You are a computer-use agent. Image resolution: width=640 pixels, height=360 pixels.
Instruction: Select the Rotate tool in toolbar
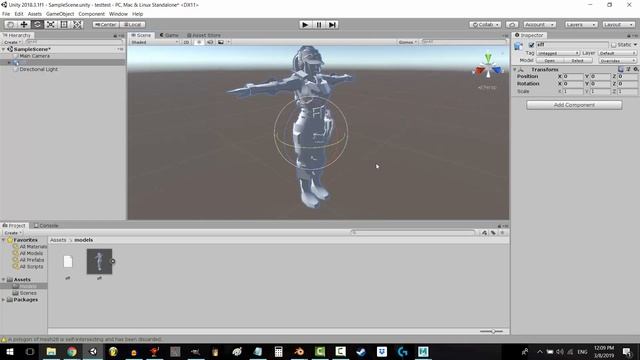point(37,24)
